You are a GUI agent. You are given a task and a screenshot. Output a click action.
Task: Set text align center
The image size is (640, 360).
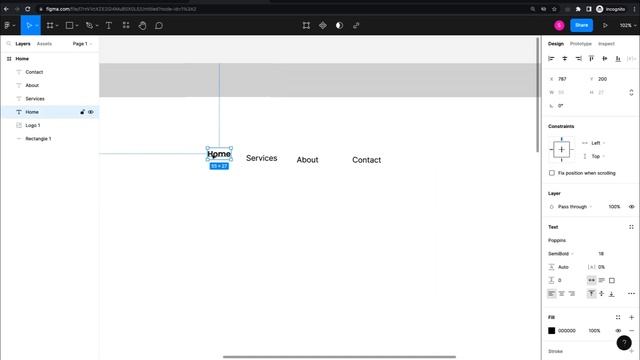pyautogui.click(x=562, y=293)
